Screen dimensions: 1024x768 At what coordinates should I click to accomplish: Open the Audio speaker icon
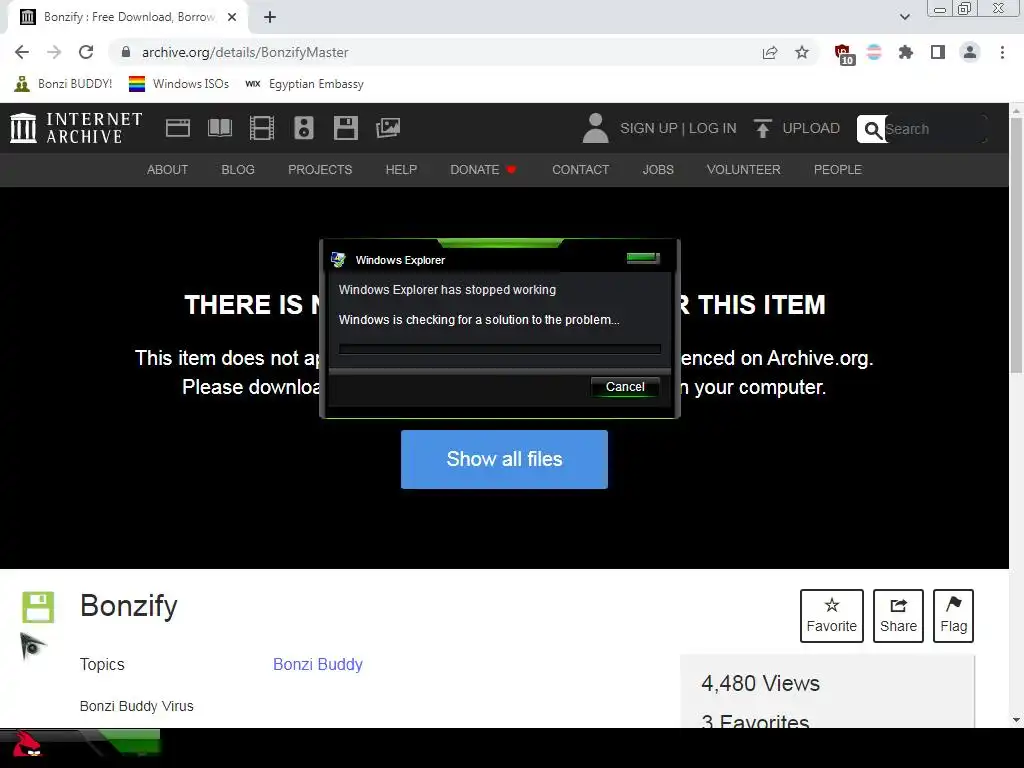click(304, 128)
